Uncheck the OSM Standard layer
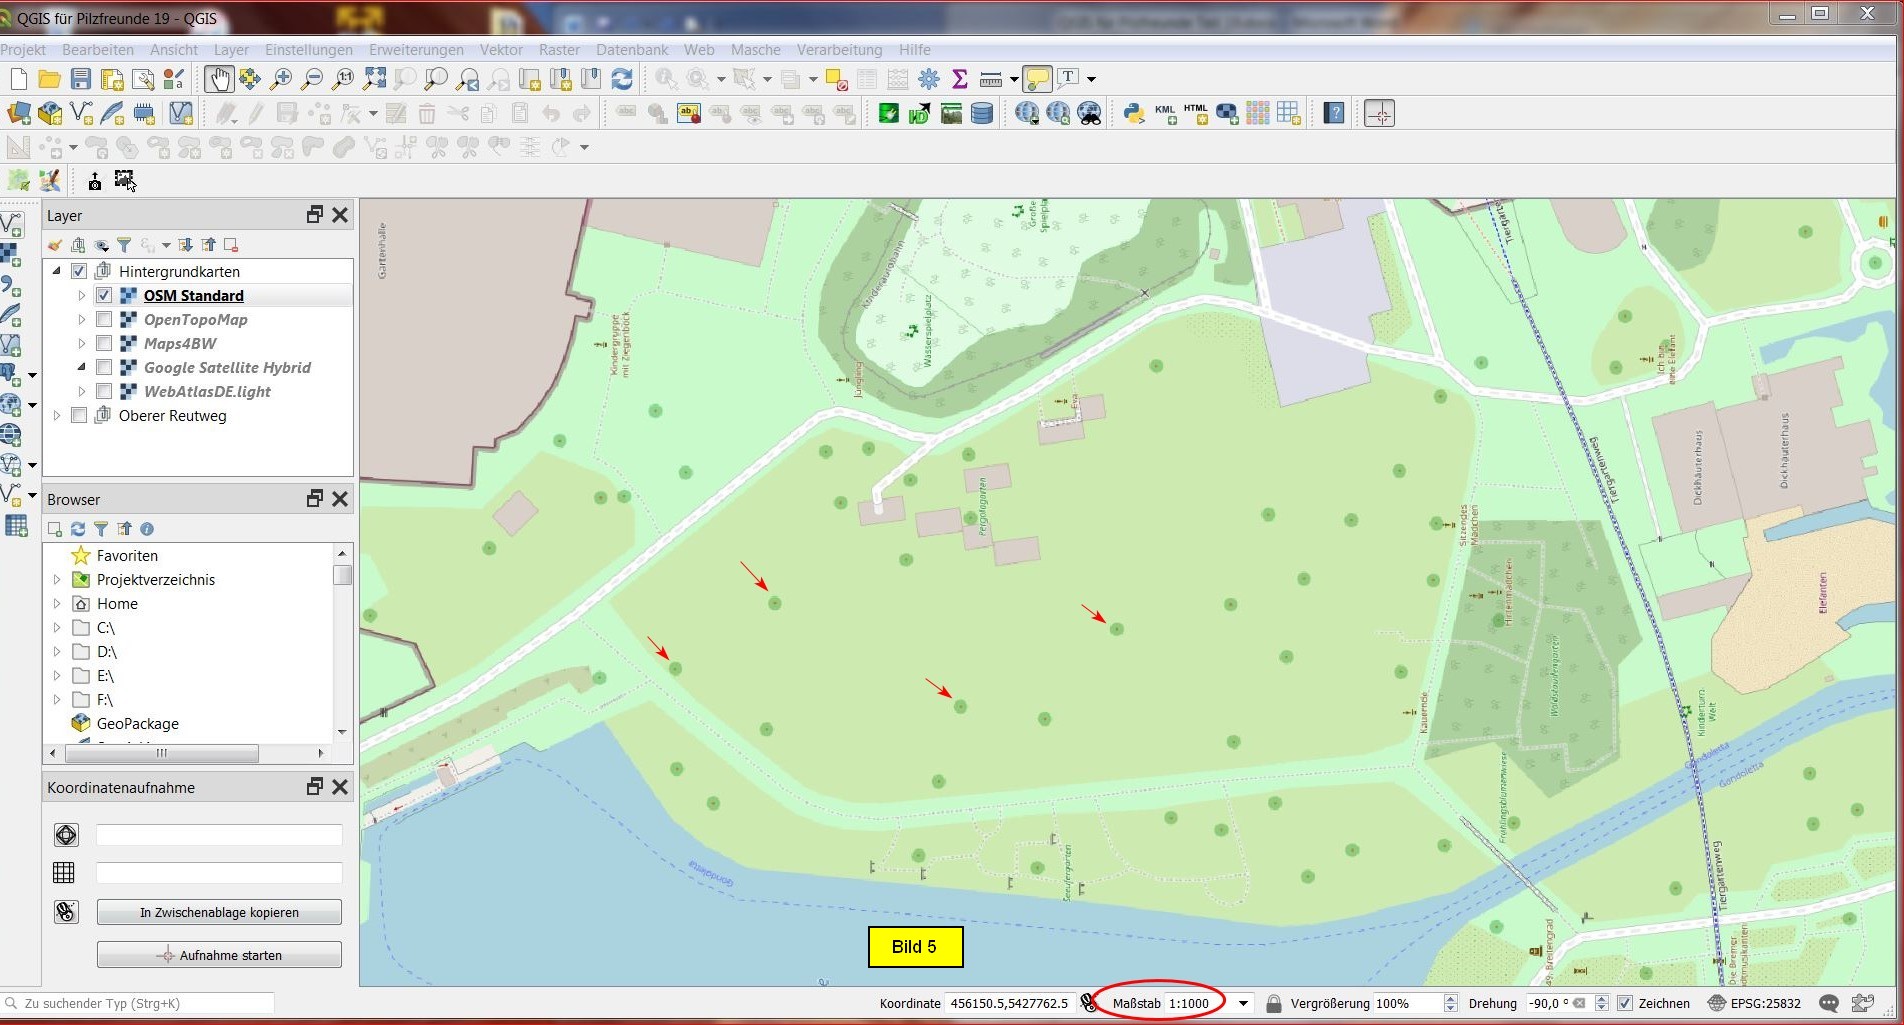This screenshot has height=1025, width=1904. coord(104,296)
